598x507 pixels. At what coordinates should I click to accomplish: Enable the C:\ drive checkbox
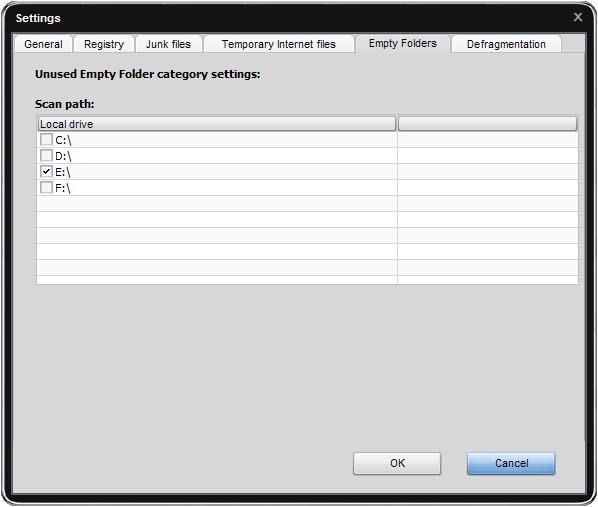pos(46,139)
